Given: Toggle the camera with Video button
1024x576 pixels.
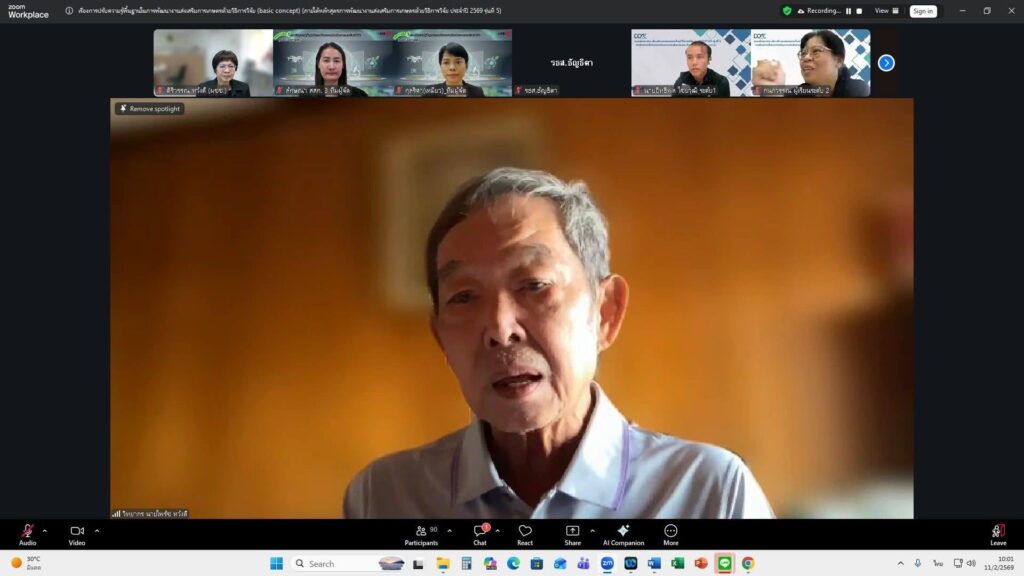Looking at the screenshot, I should [77, 531].
